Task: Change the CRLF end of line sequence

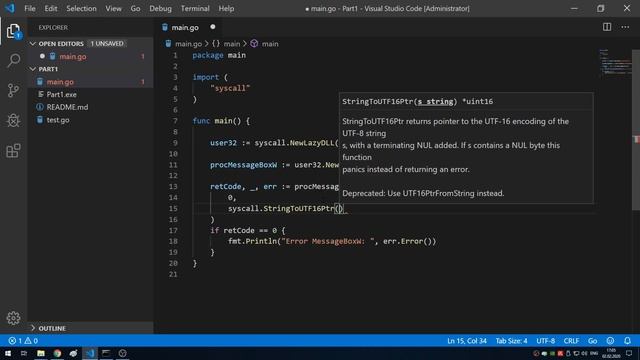Action: [x=571, y=340]
